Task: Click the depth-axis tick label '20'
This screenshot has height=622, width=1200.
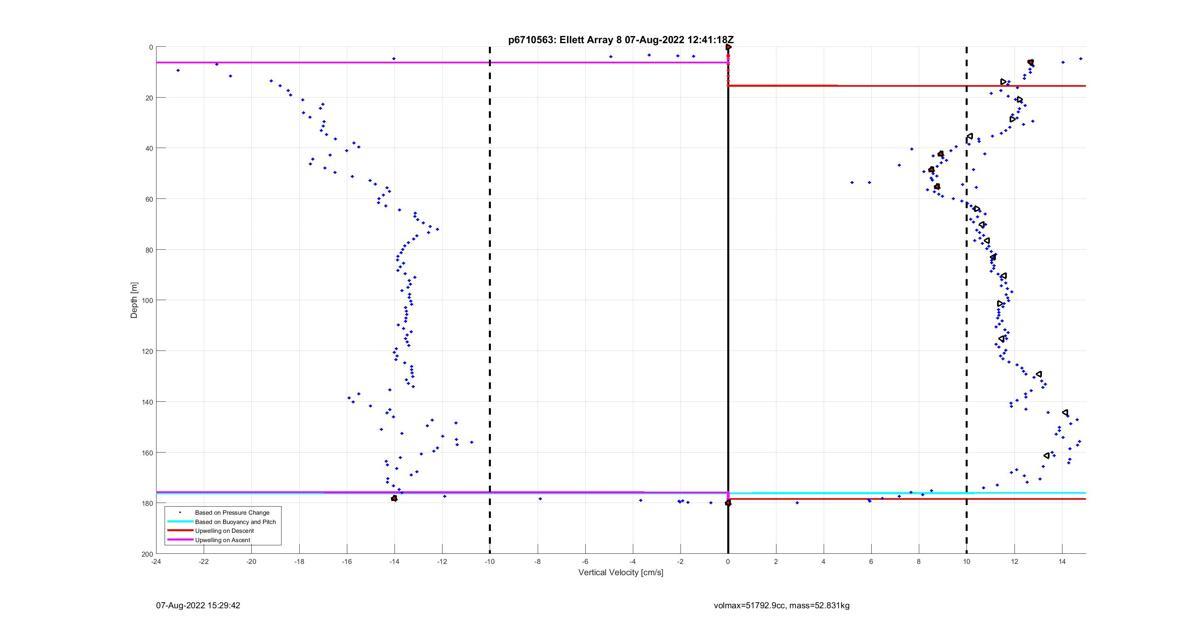Action: 148,98
